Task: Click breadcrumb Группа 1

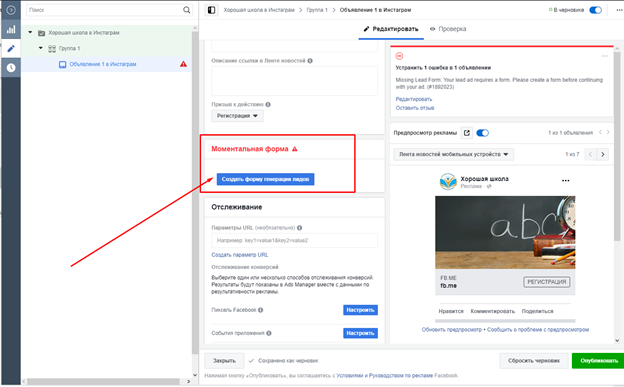Action: [x=317, y=10]
